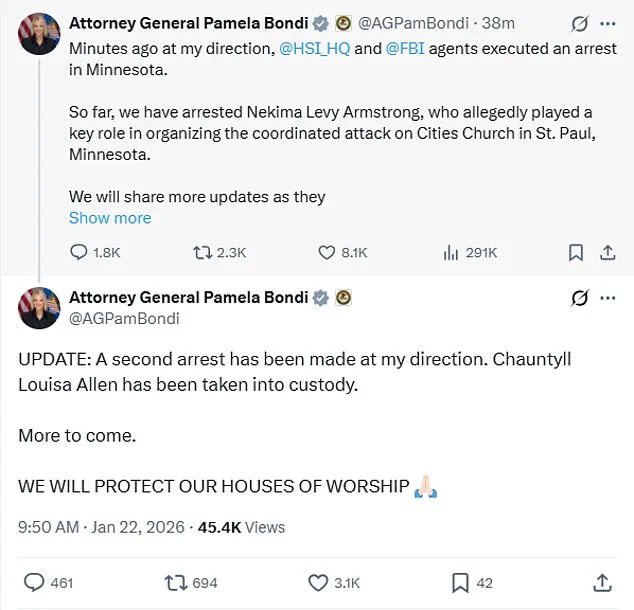Share the first tweet

(x=606, y=253)
